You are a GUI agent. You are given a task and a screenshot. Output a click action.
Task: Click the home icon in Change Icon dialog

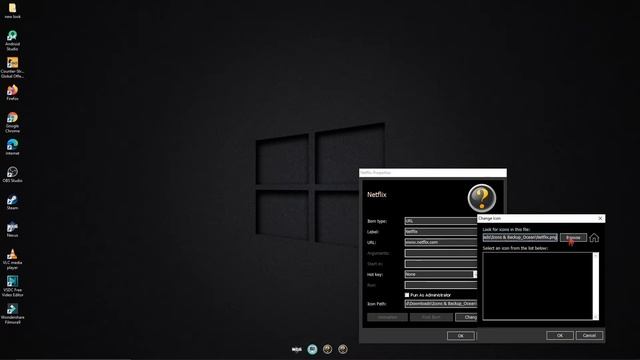(x=594, y=238)
